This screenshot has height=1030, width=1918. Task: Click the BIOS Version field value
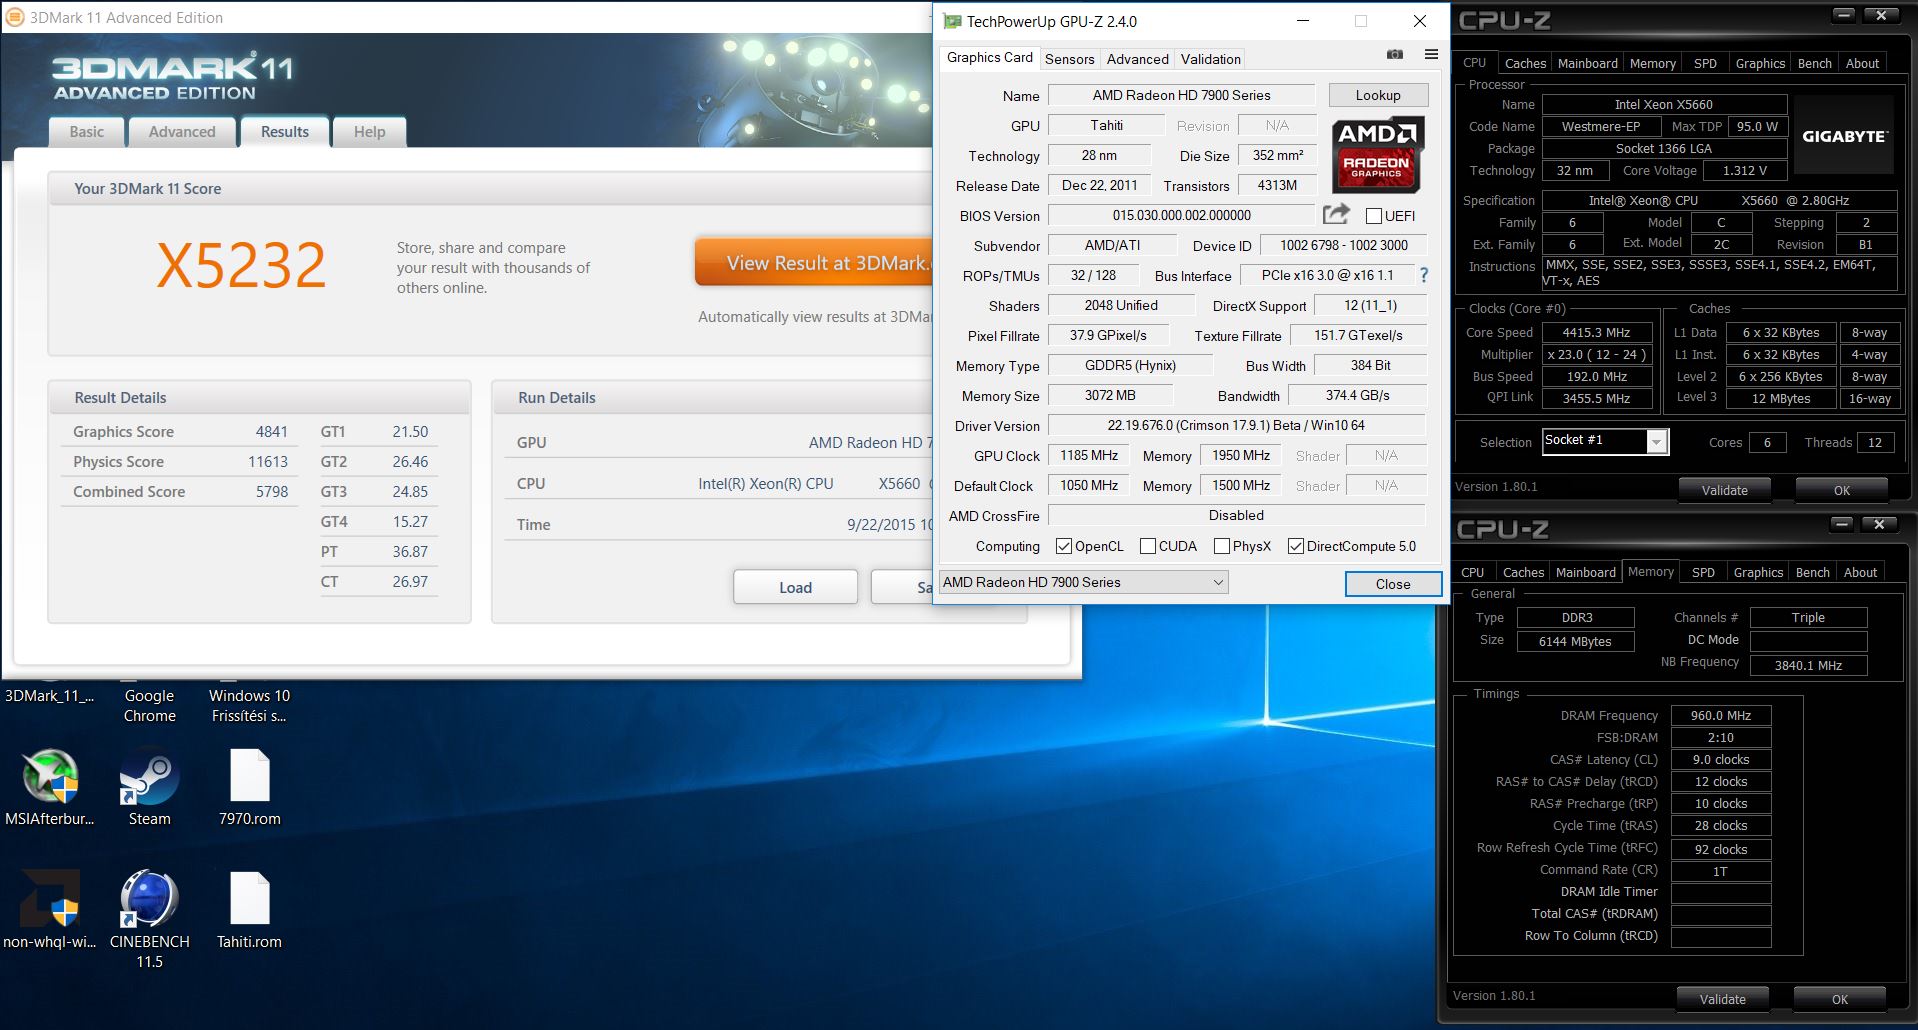point(1181,215)
